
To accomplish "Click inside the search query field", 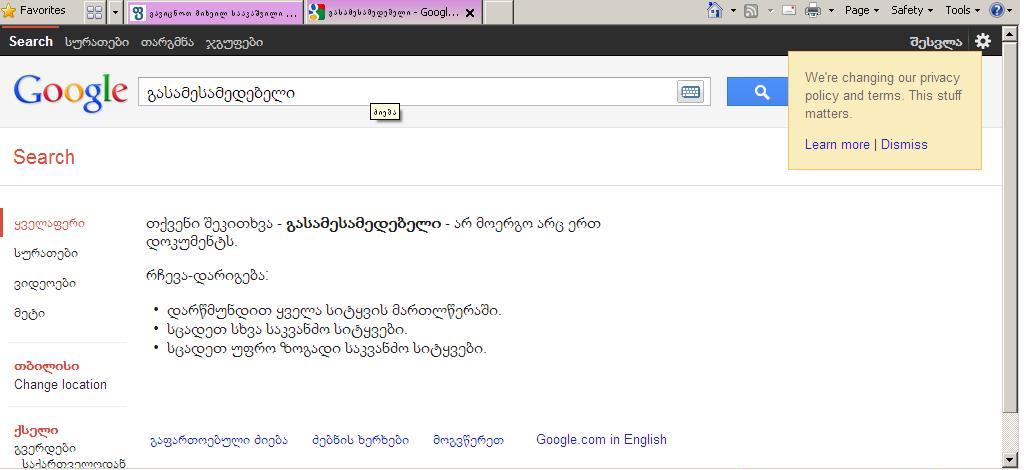I will 406,92.
